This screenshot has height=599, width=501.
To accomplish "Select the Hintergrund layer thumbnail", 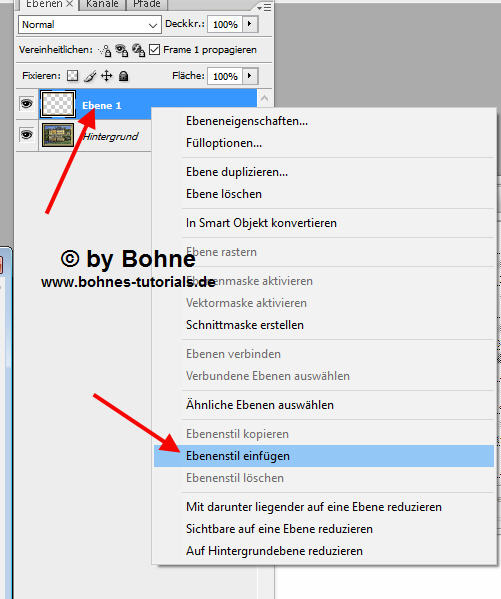I will [x=58, y=135].
